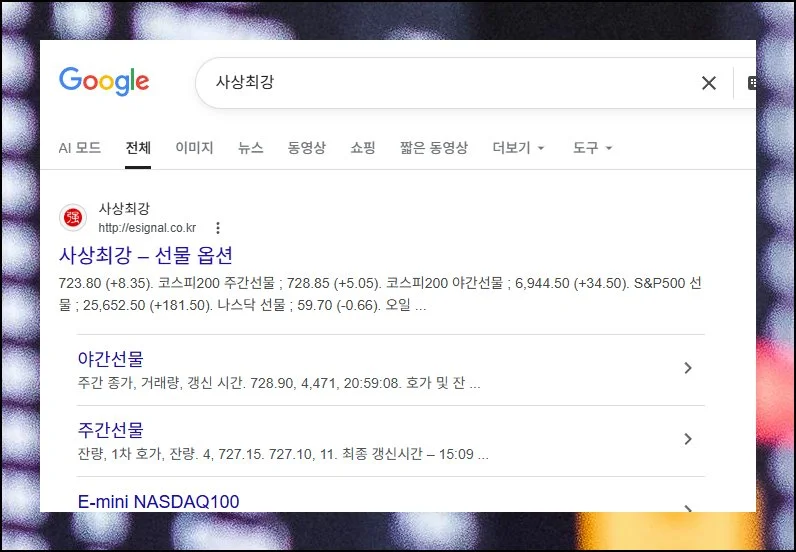Click the Google logo
Screen dimensions: 796x552
(x=104, y=82)
